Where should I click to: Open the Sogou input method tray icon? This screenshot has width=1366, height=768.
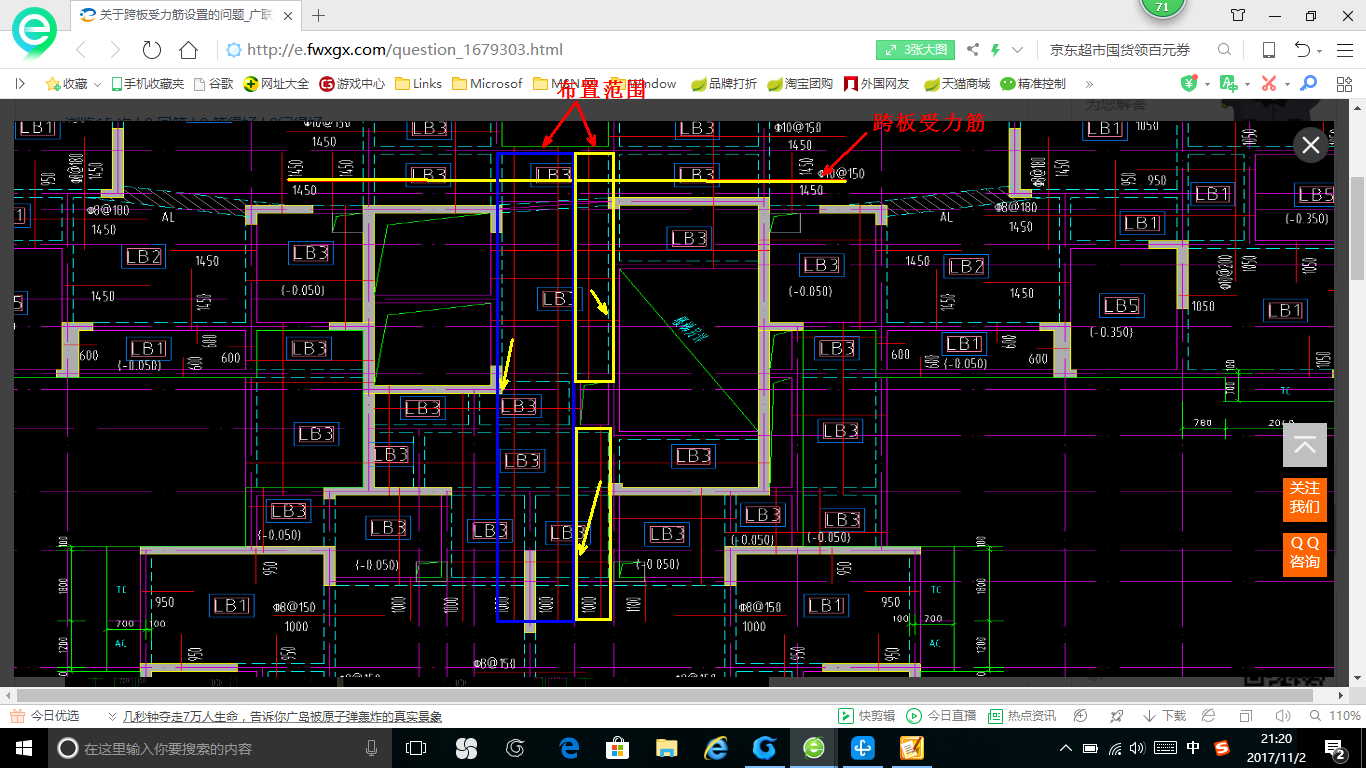click(1222, 748)
